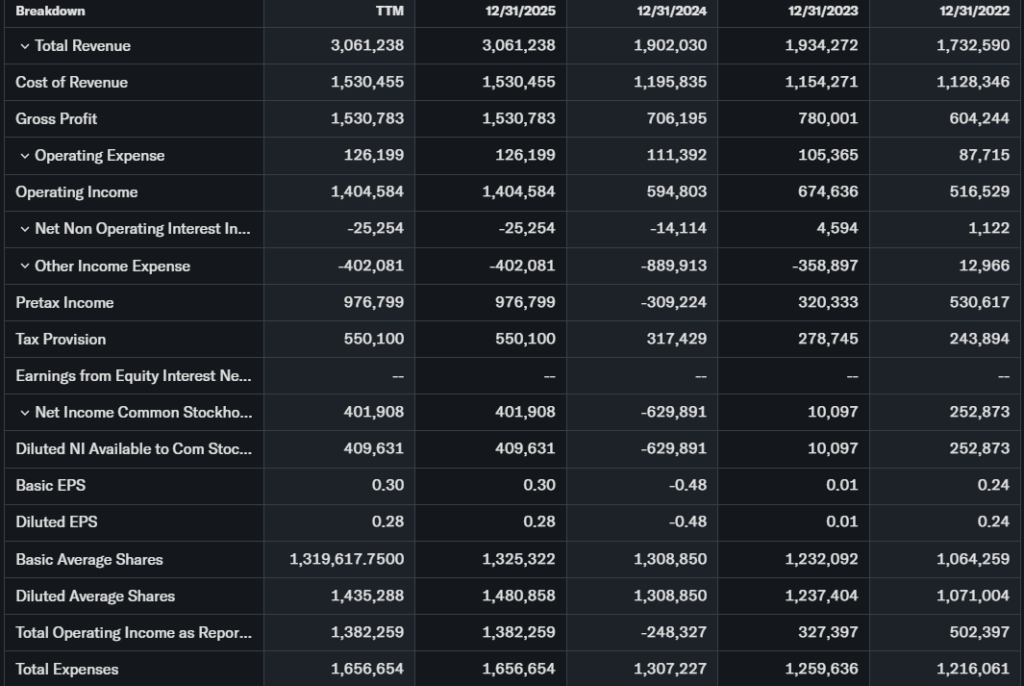Select the Tax Provision row label

(60, 339)
